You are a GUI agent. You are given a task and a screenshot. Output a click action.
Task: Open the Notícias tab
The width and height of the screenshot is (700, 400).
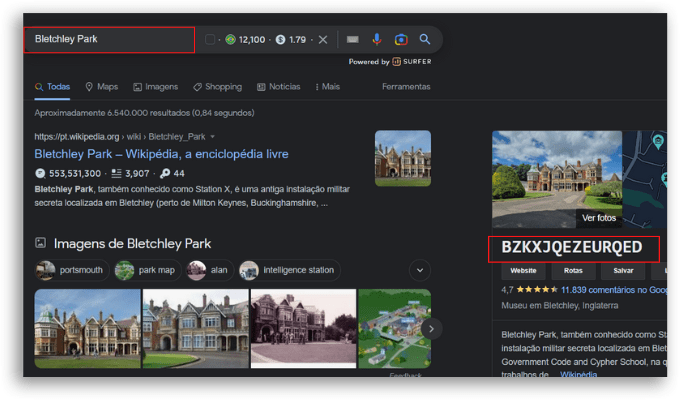[x=279, y=87]
